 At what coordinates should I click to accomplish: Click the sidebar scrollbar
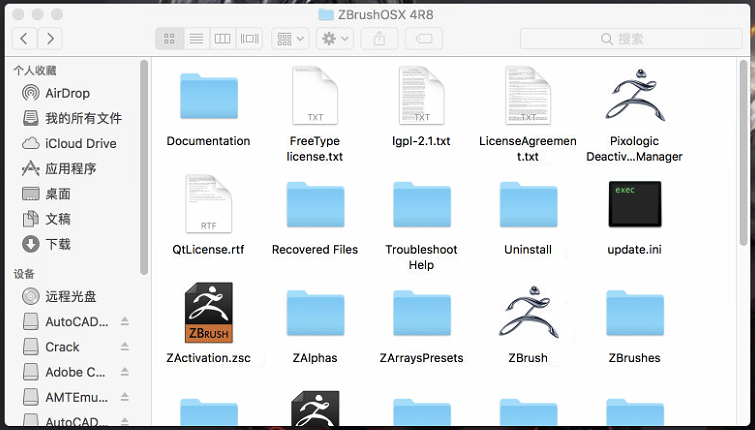[x=143, y=167]
